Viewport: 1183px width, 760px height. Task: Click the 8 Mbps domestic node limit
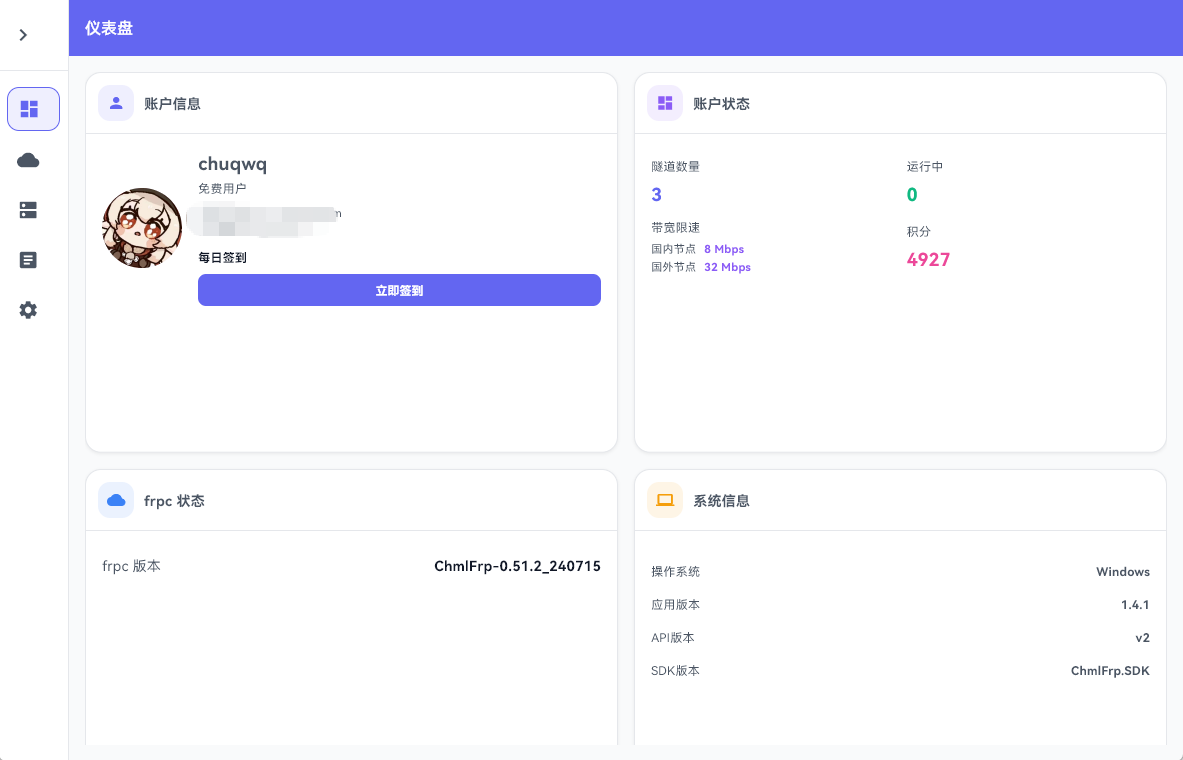724,249
